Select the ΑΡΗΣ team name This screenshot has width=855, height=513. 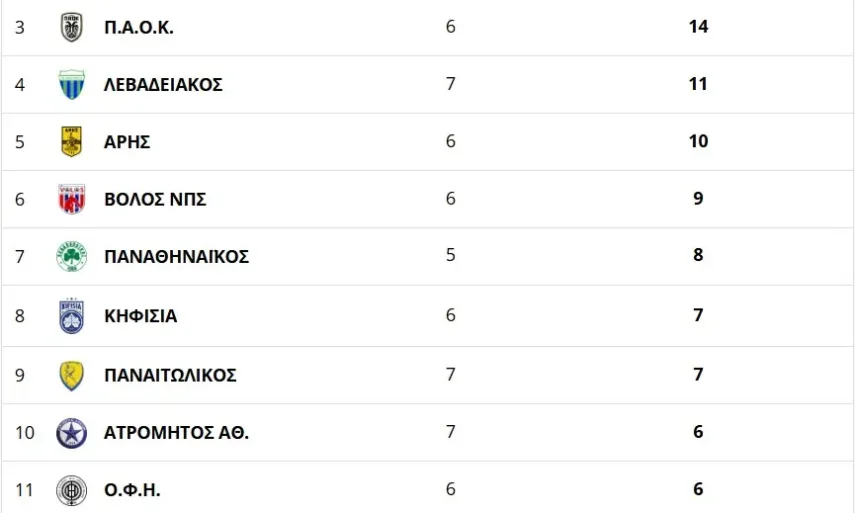tap(127, 142)
